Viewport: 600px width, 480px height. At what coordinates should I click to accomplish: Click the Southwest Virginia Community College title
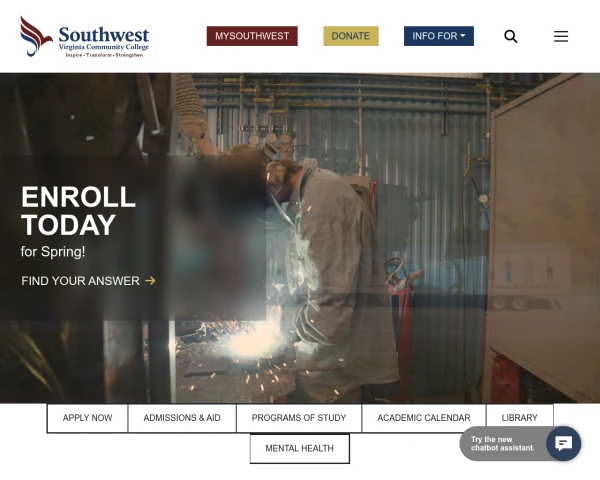click(104, 41)
